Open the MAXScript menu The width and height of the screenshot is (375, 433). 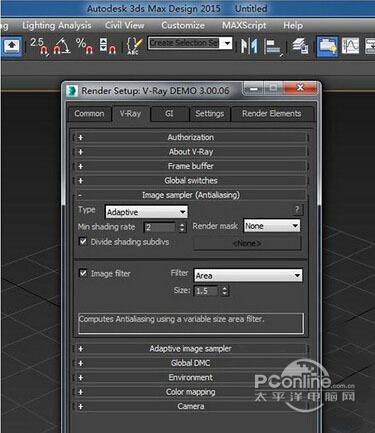pos(244,25)
